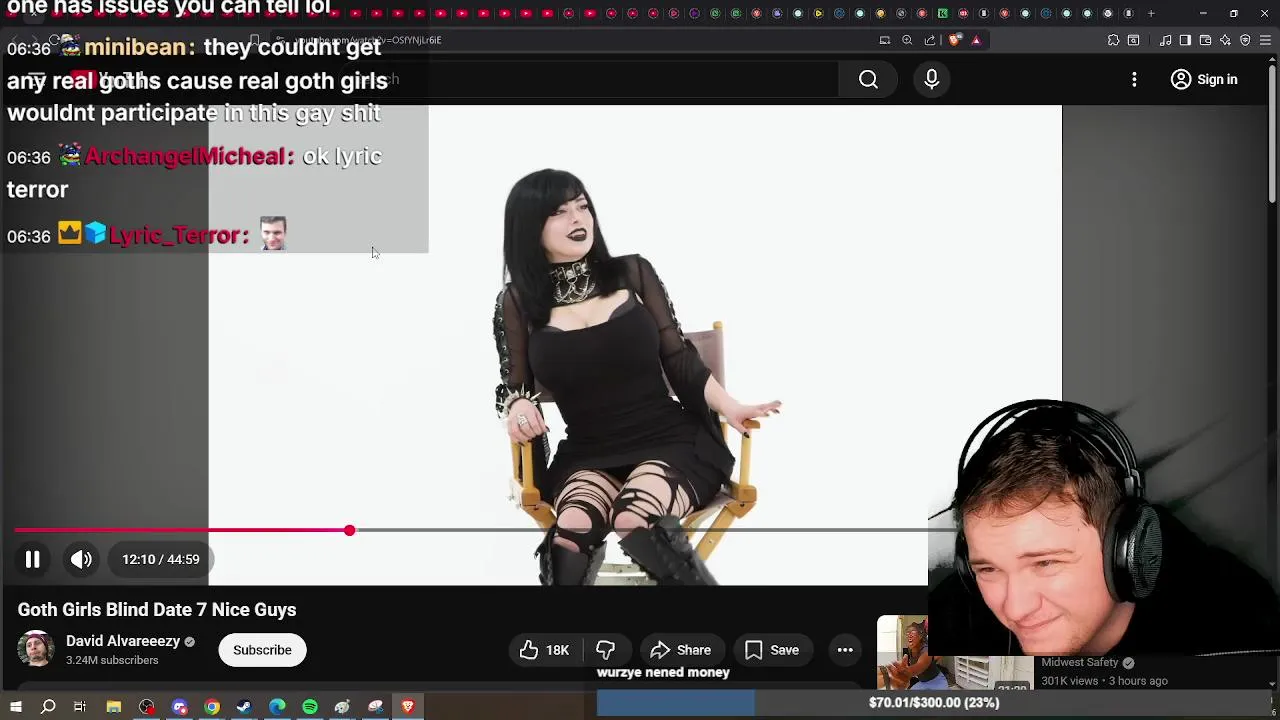The height and width of the screenshot is (720, 1280).
Task: Open OBS Studio from the taskbar
Action: click(146, 707)
